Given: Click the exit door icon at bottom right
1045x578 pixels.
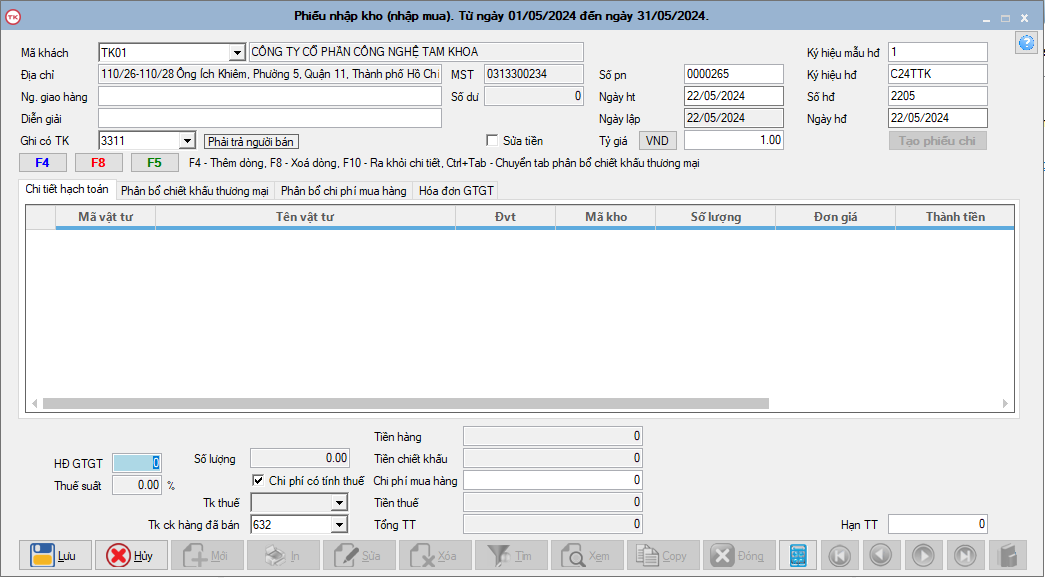Looking at the screenshot, I should (1007, 555).
